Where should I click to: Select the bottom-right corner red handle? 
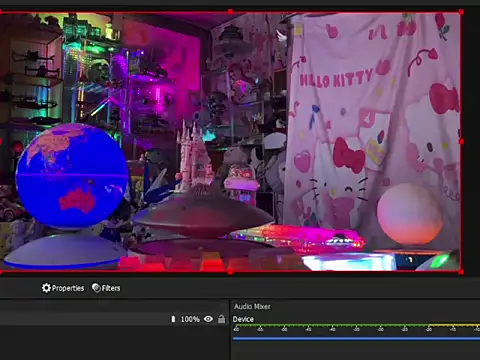point(461,272)
